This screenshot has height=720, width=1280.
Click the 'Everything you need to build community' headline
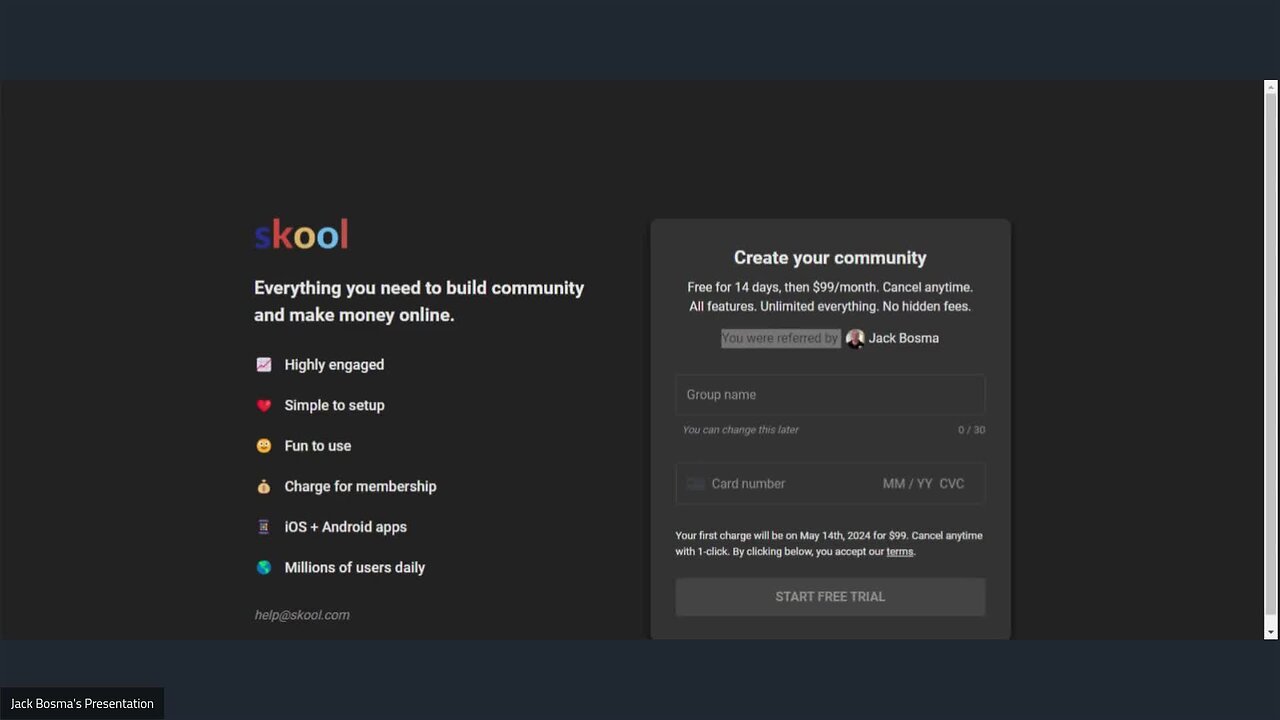pyautogui.click(x=419, y=301)
